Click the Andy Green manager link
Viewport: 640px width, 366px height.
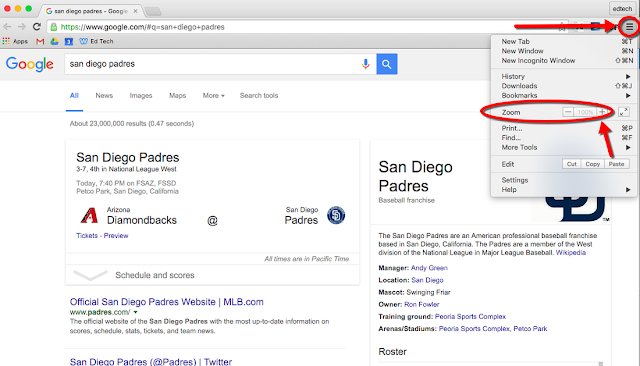click(429, 268)
